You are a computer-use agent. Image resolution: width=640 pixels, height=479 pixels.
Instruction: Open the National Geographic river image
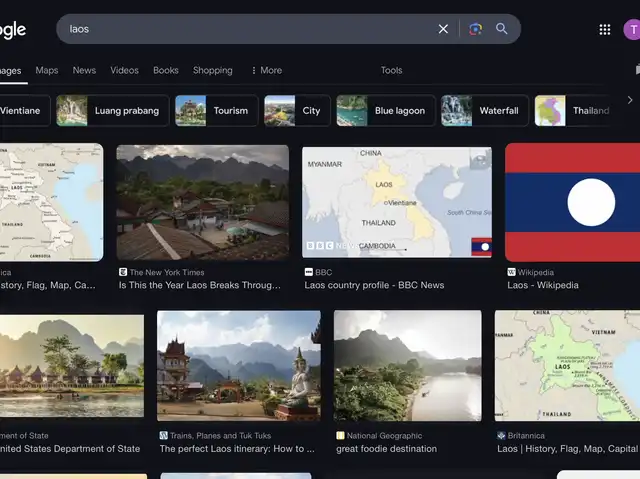[x=407, y=365]
